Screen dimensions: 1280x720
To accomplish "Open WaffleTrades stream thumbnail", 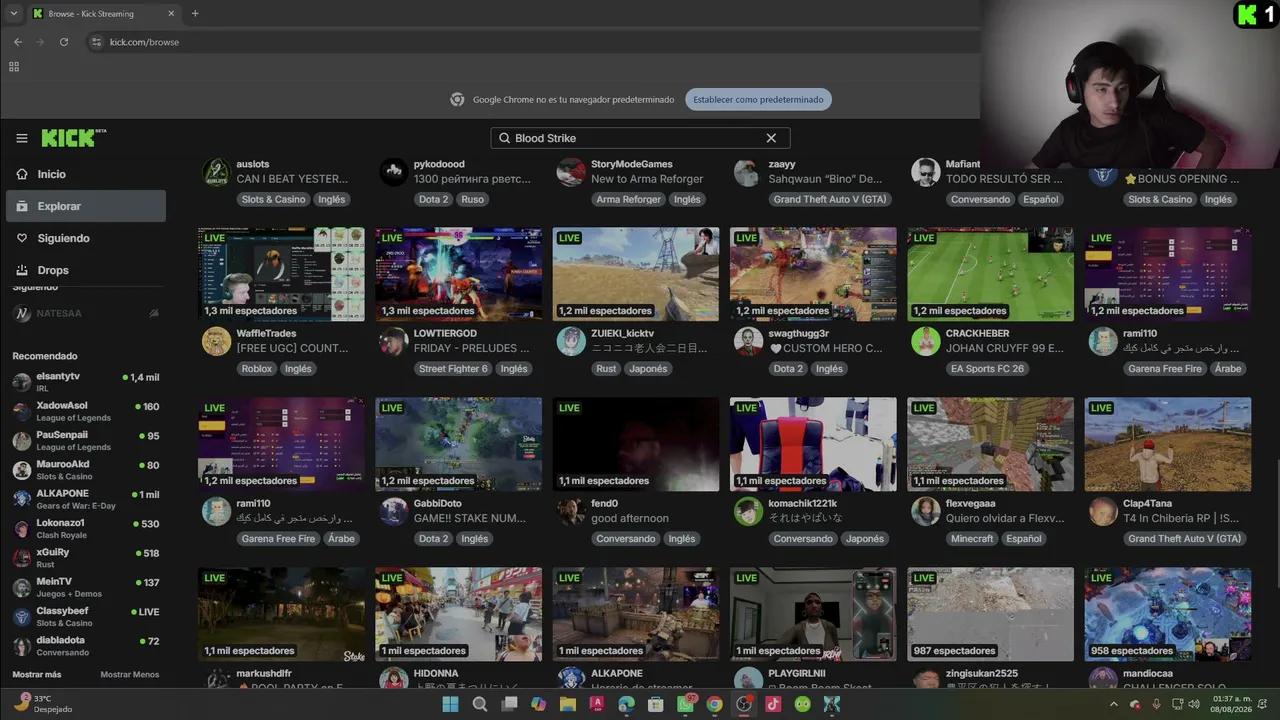I will (281, 274).
